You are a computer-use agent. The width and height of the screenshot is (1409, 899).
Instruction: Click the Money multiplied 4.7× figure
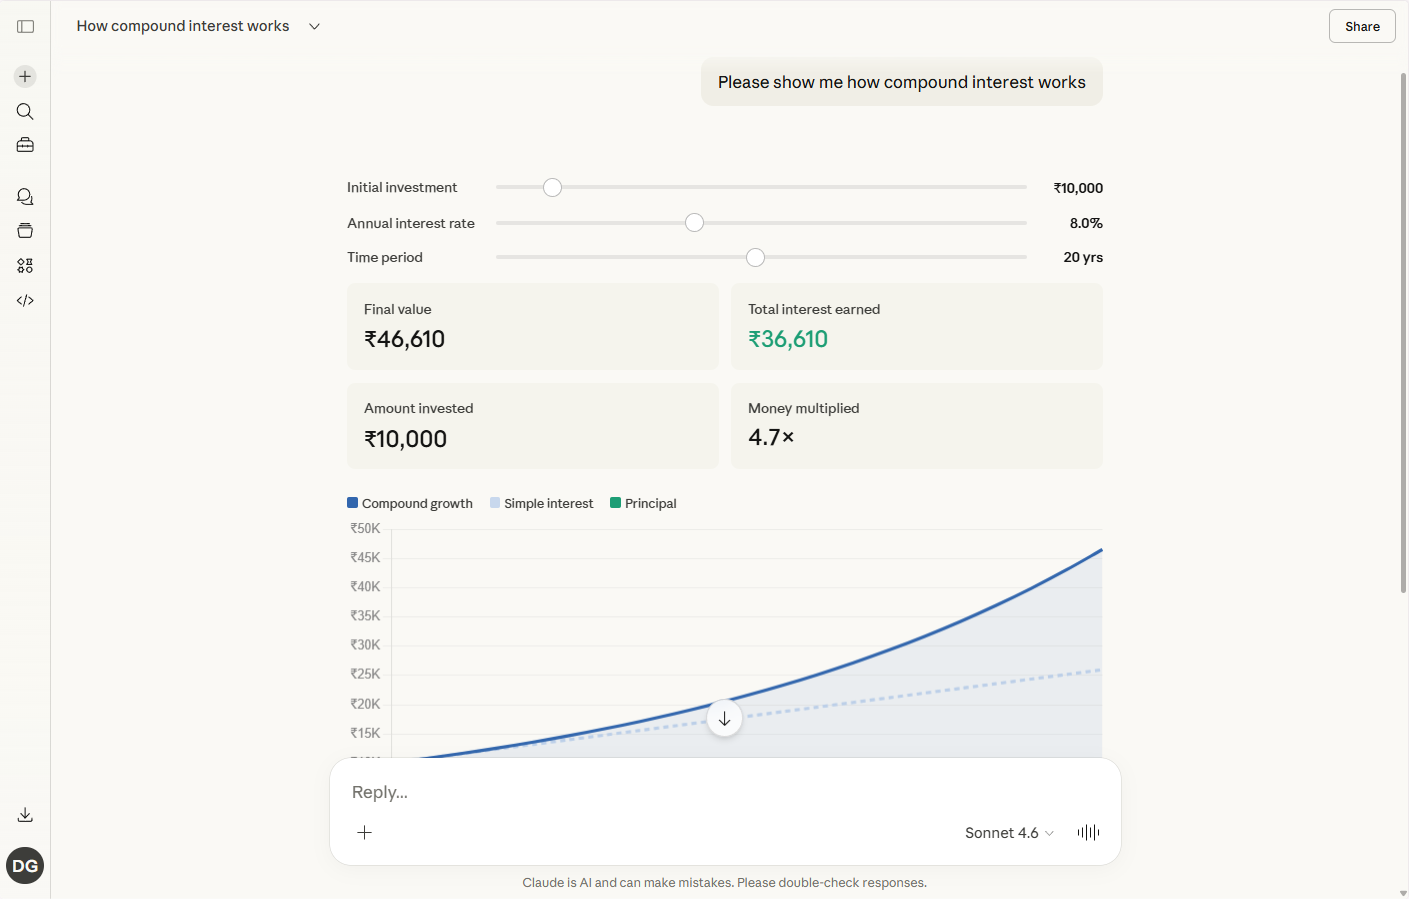pyautogui.click(x=771, y=437)
